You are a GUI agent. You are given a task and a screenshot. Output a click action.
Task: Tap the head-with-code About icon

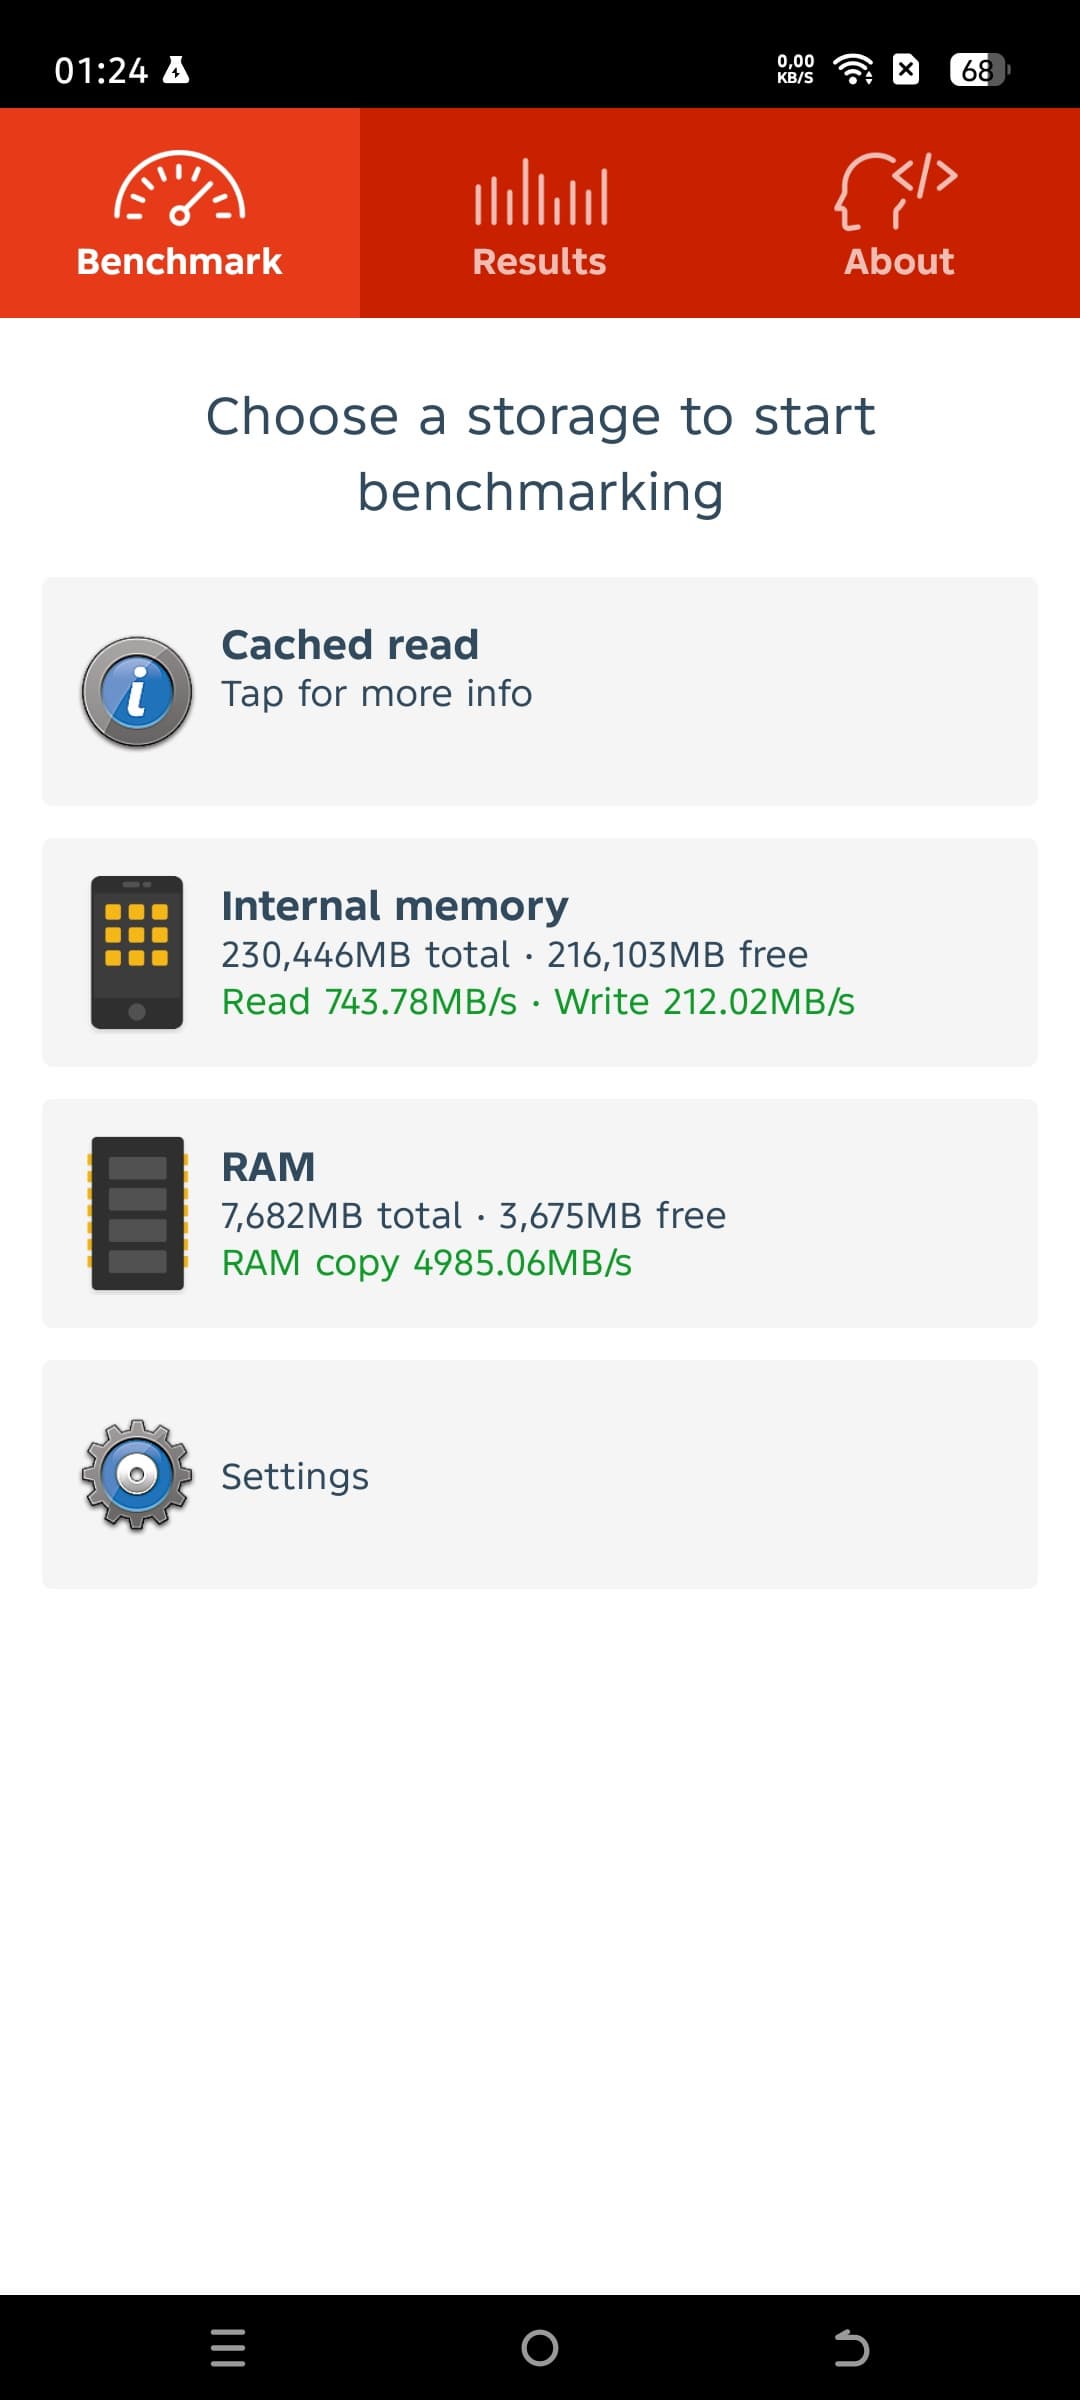[897, 190]
